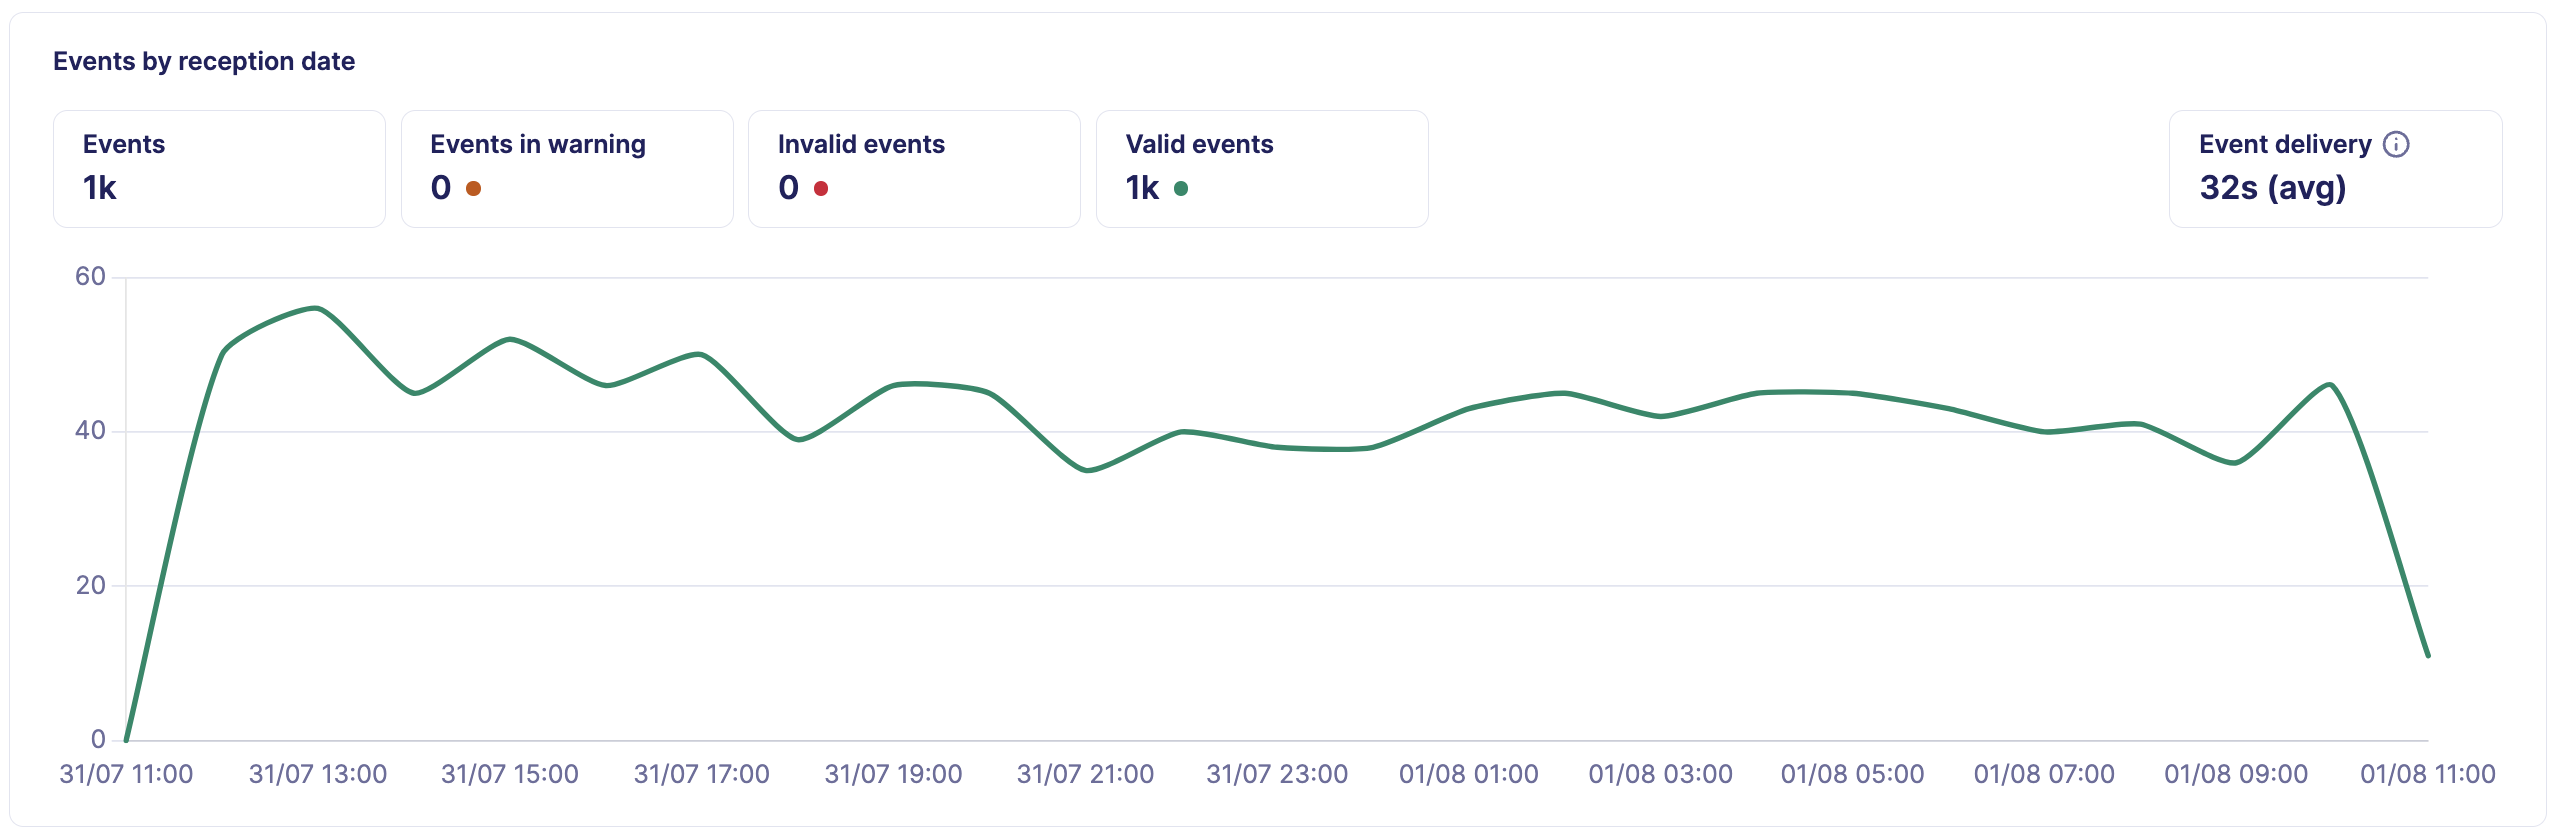Click the chart peak near 31/07 13:00
2558x838 pixels.
pyautogui.click(x=315, y=308)
